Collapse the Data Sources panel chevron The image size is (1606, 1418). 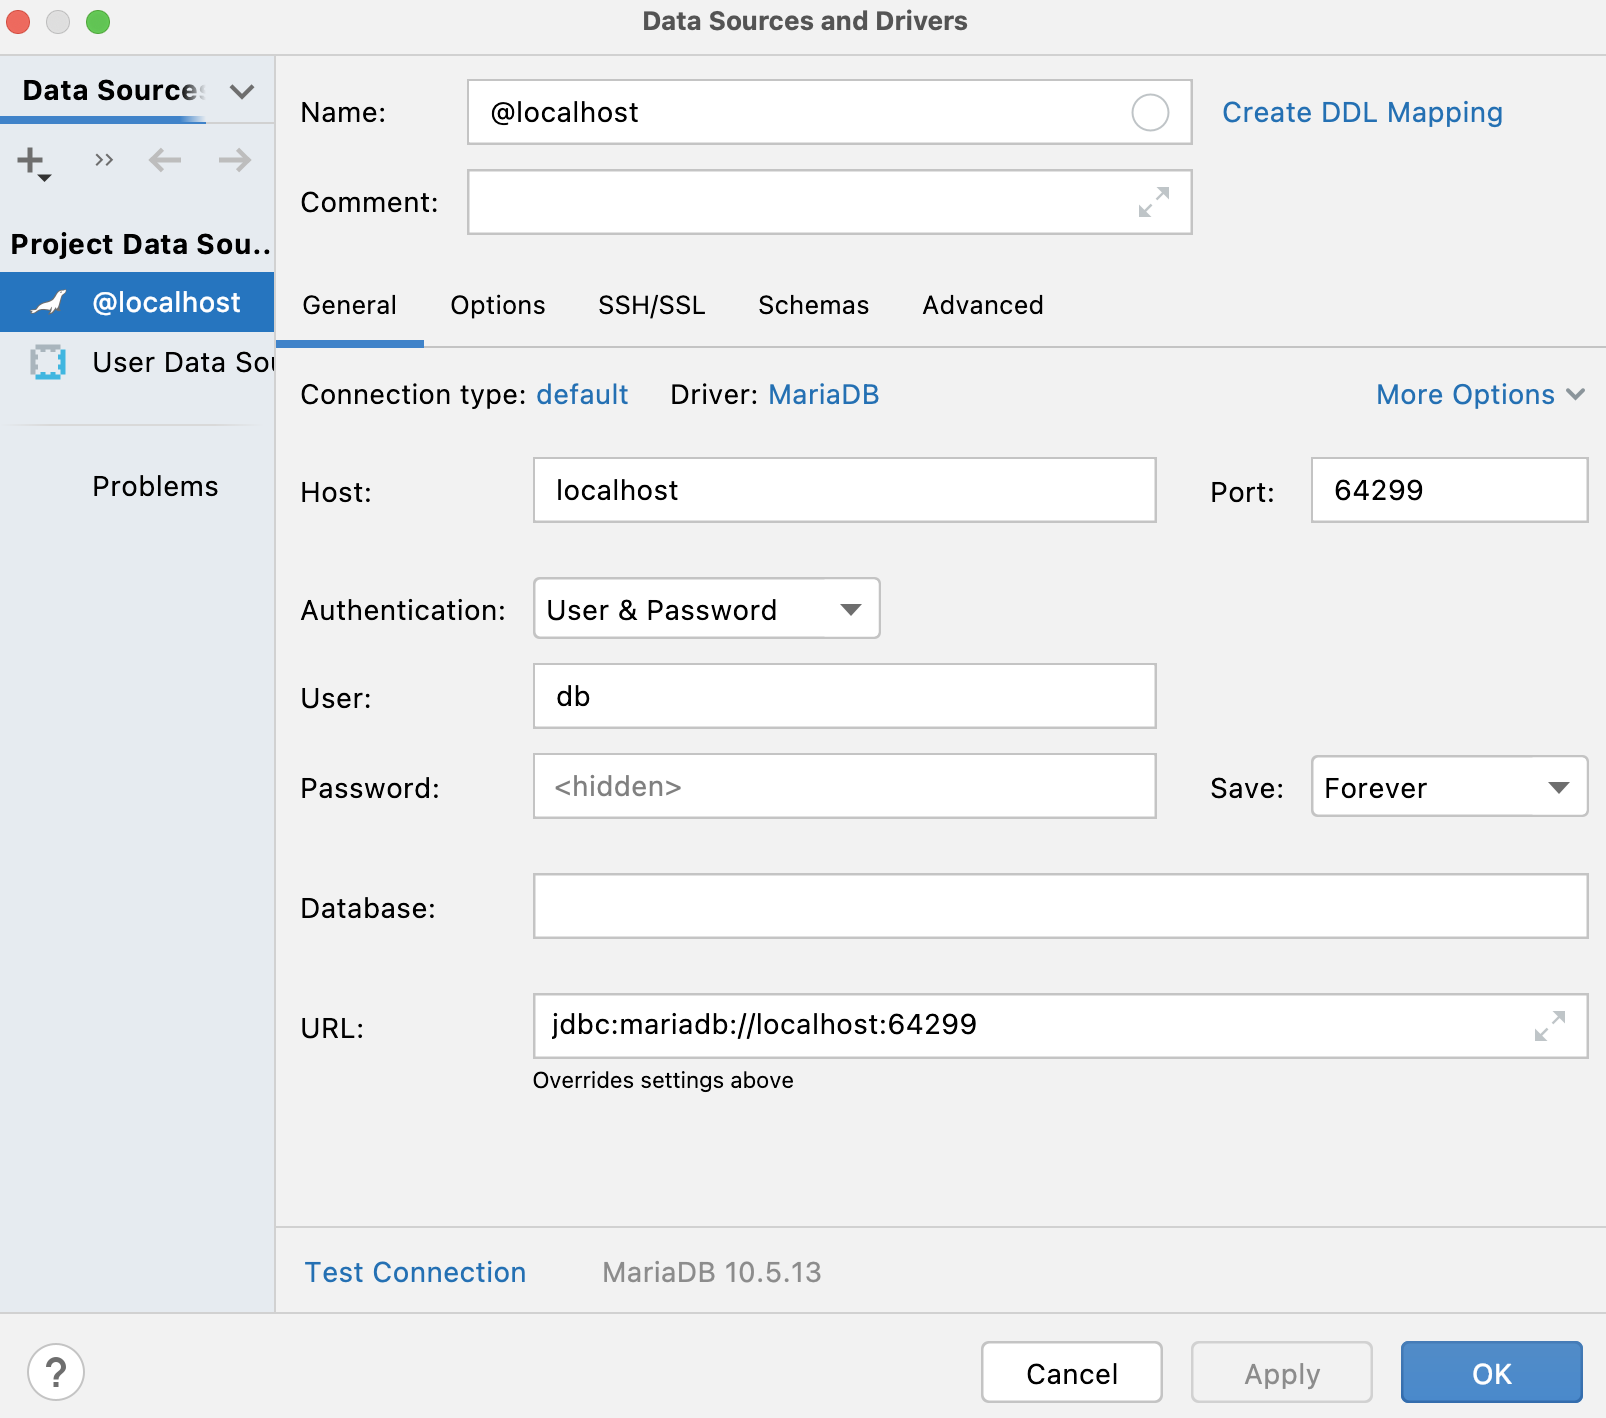click(240, 91)
